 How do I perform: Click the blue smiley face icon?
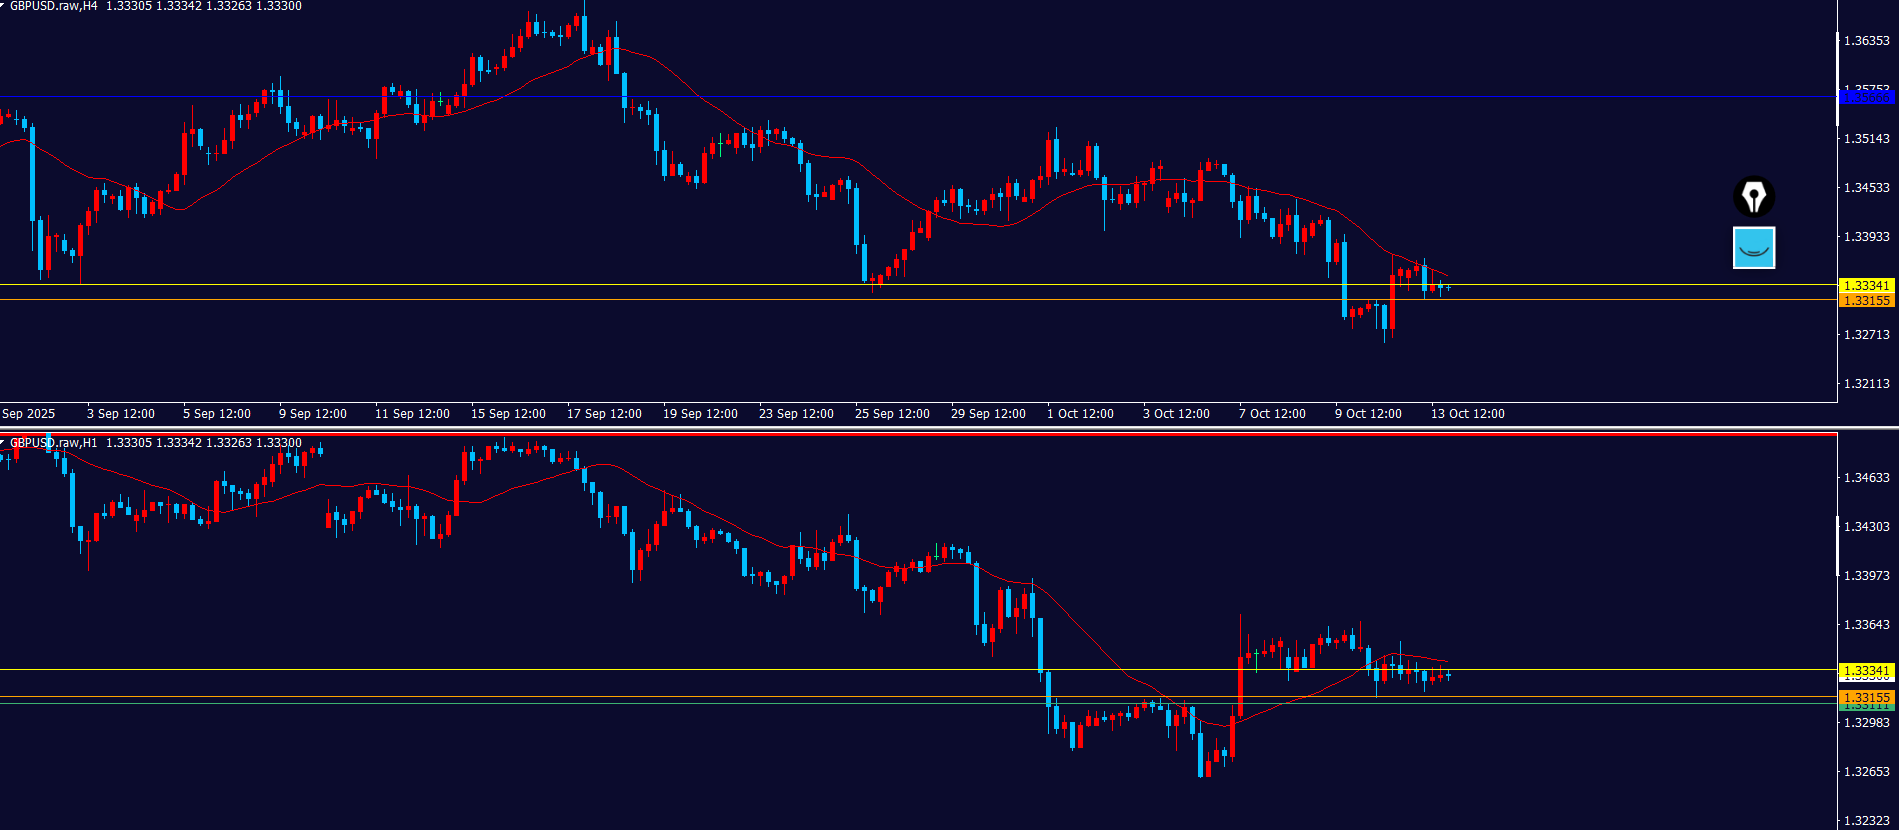coord(1753,248)
